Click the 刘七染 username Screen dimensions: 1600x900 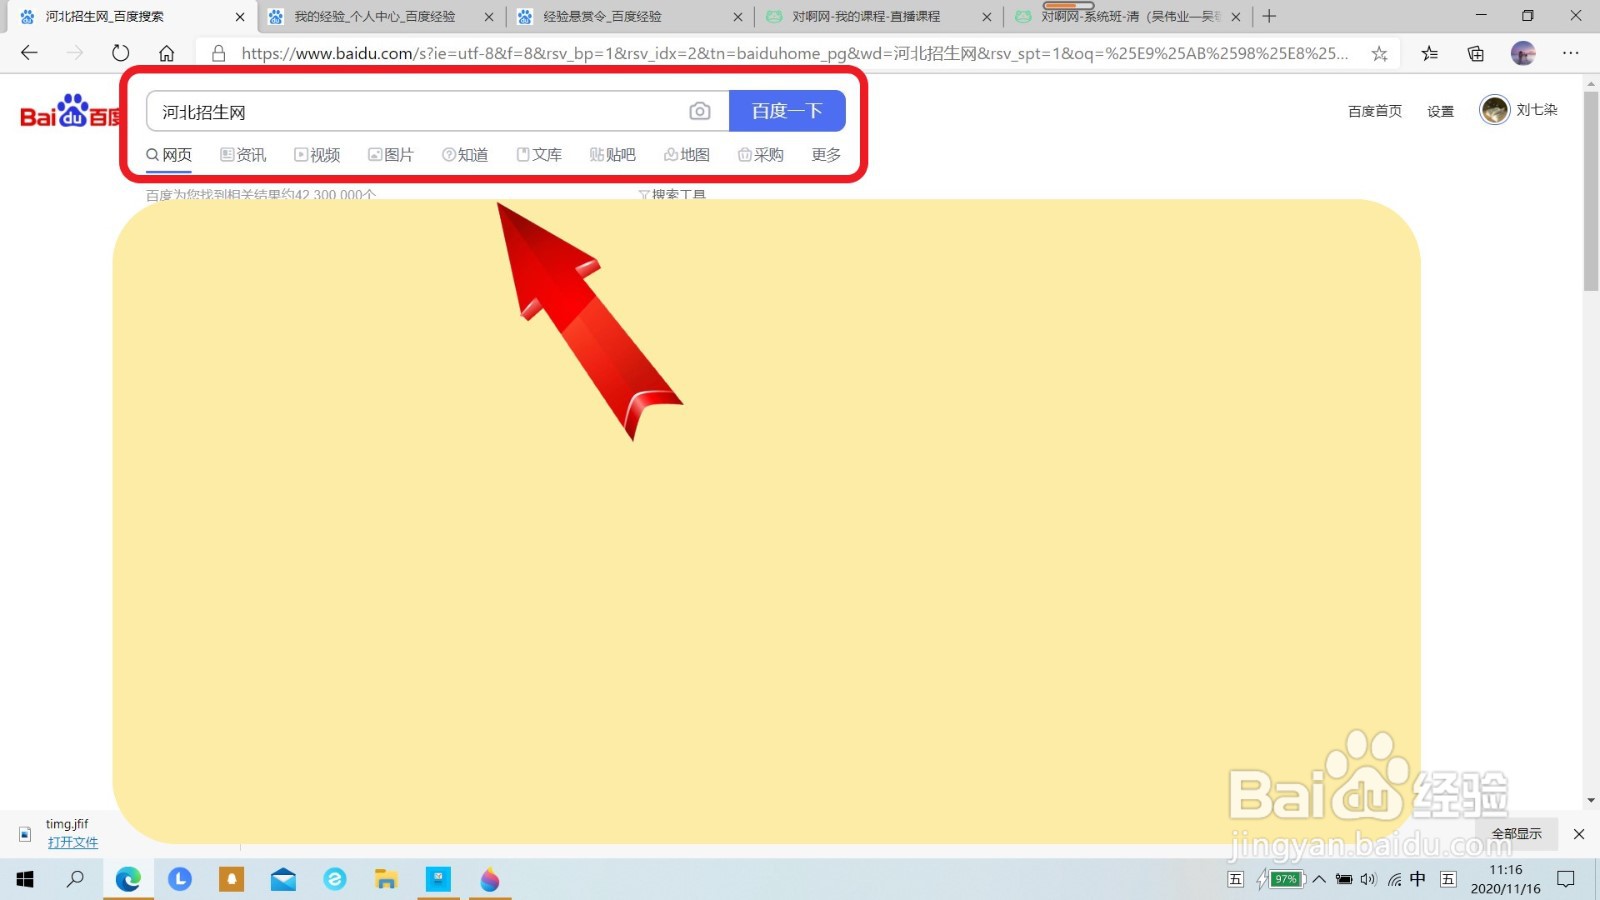click(x=1537, y=110)
